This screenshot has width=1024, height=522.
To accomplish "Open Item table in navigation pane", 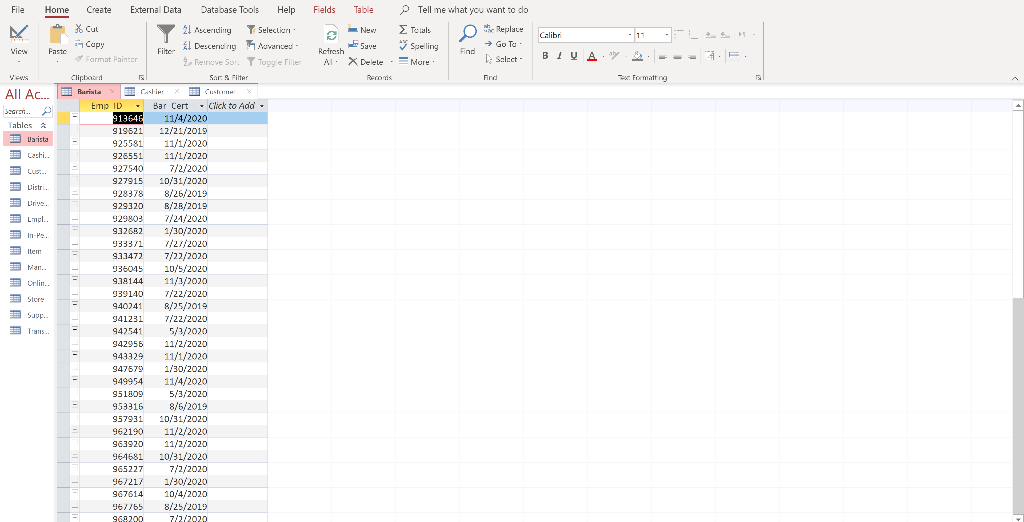I will pos(27,251).
